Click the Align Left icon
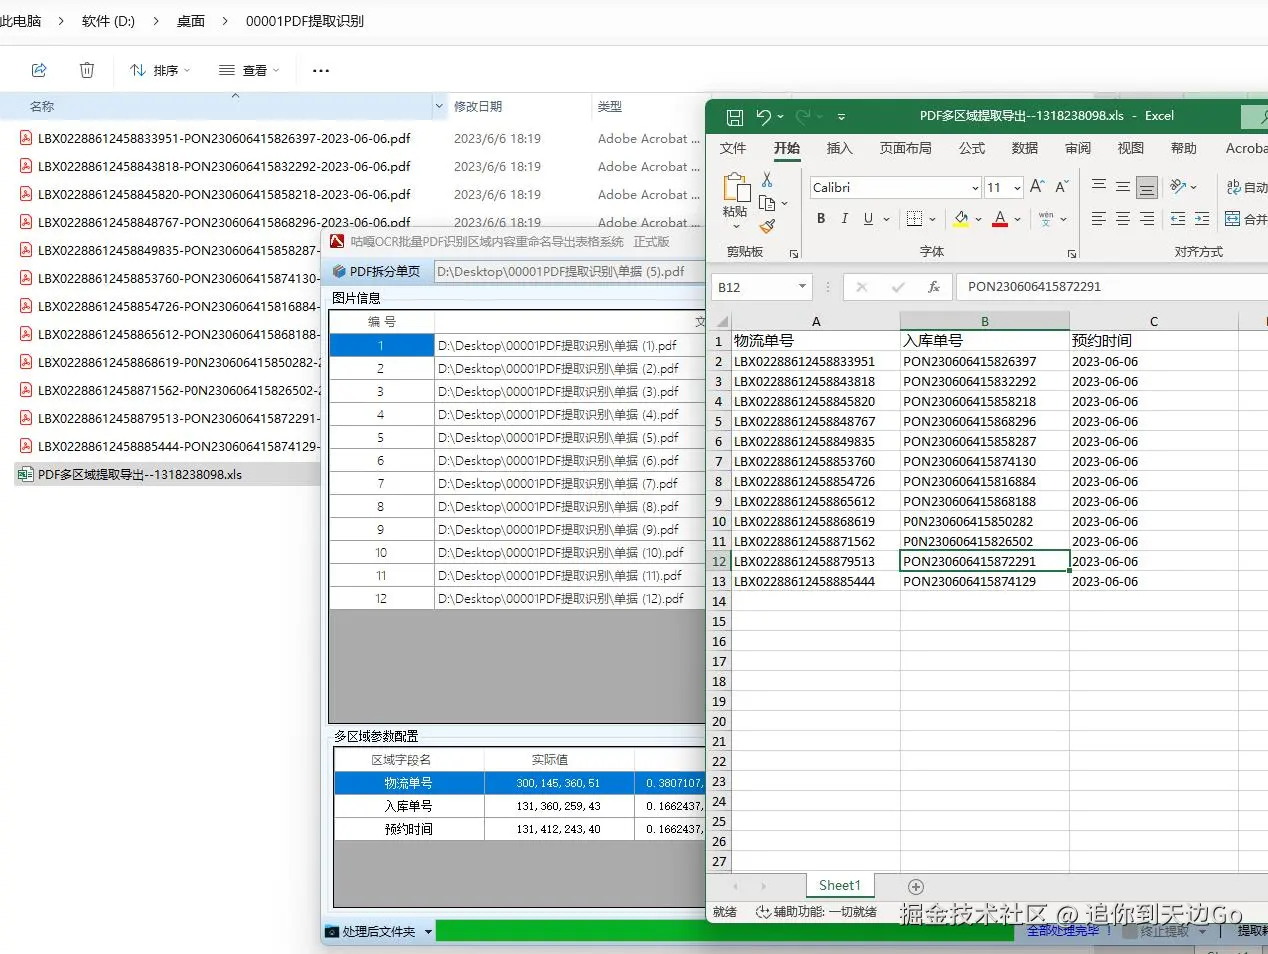The image size is (1268, 954). pyautogui.click(x=1099, y=218)
